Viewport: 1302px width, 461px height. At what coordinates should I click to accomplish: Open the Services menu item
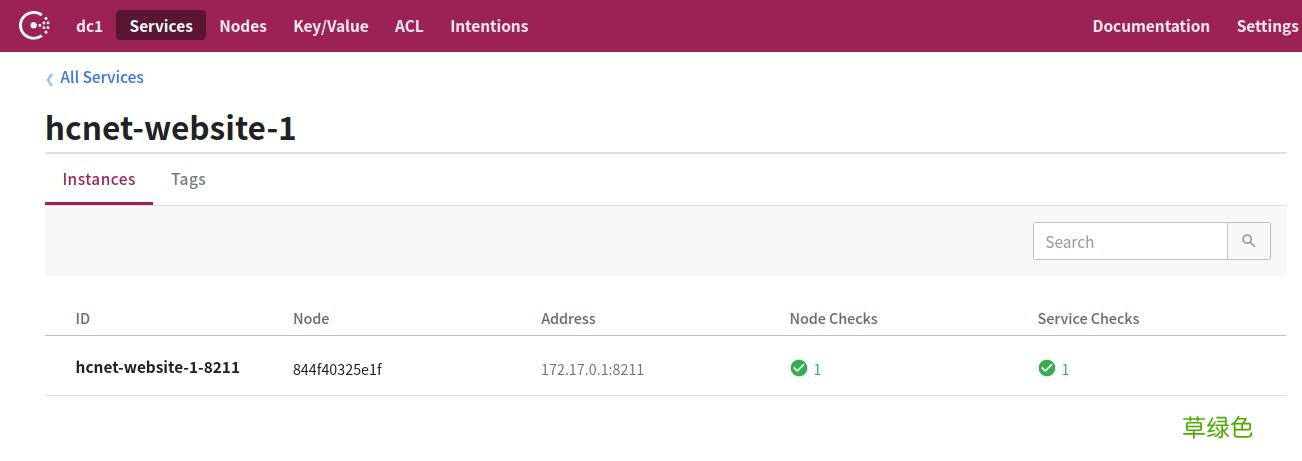pyautogui.click(x=161, y=26)
